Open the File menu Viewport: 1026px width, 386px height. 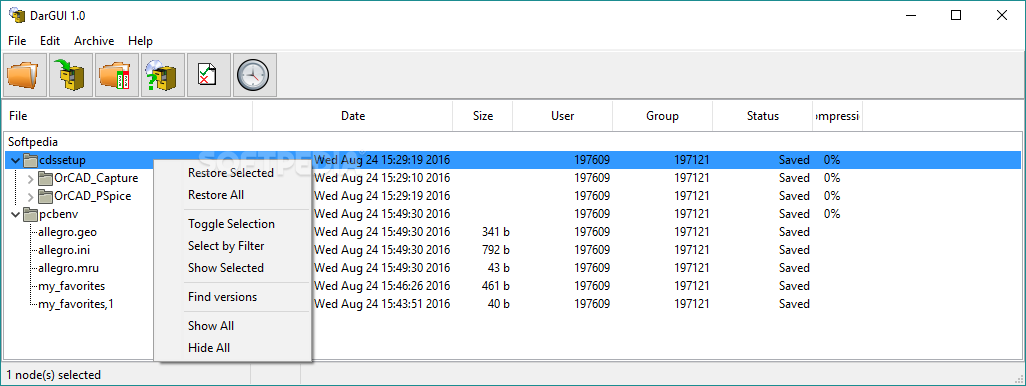coord(17,41)
